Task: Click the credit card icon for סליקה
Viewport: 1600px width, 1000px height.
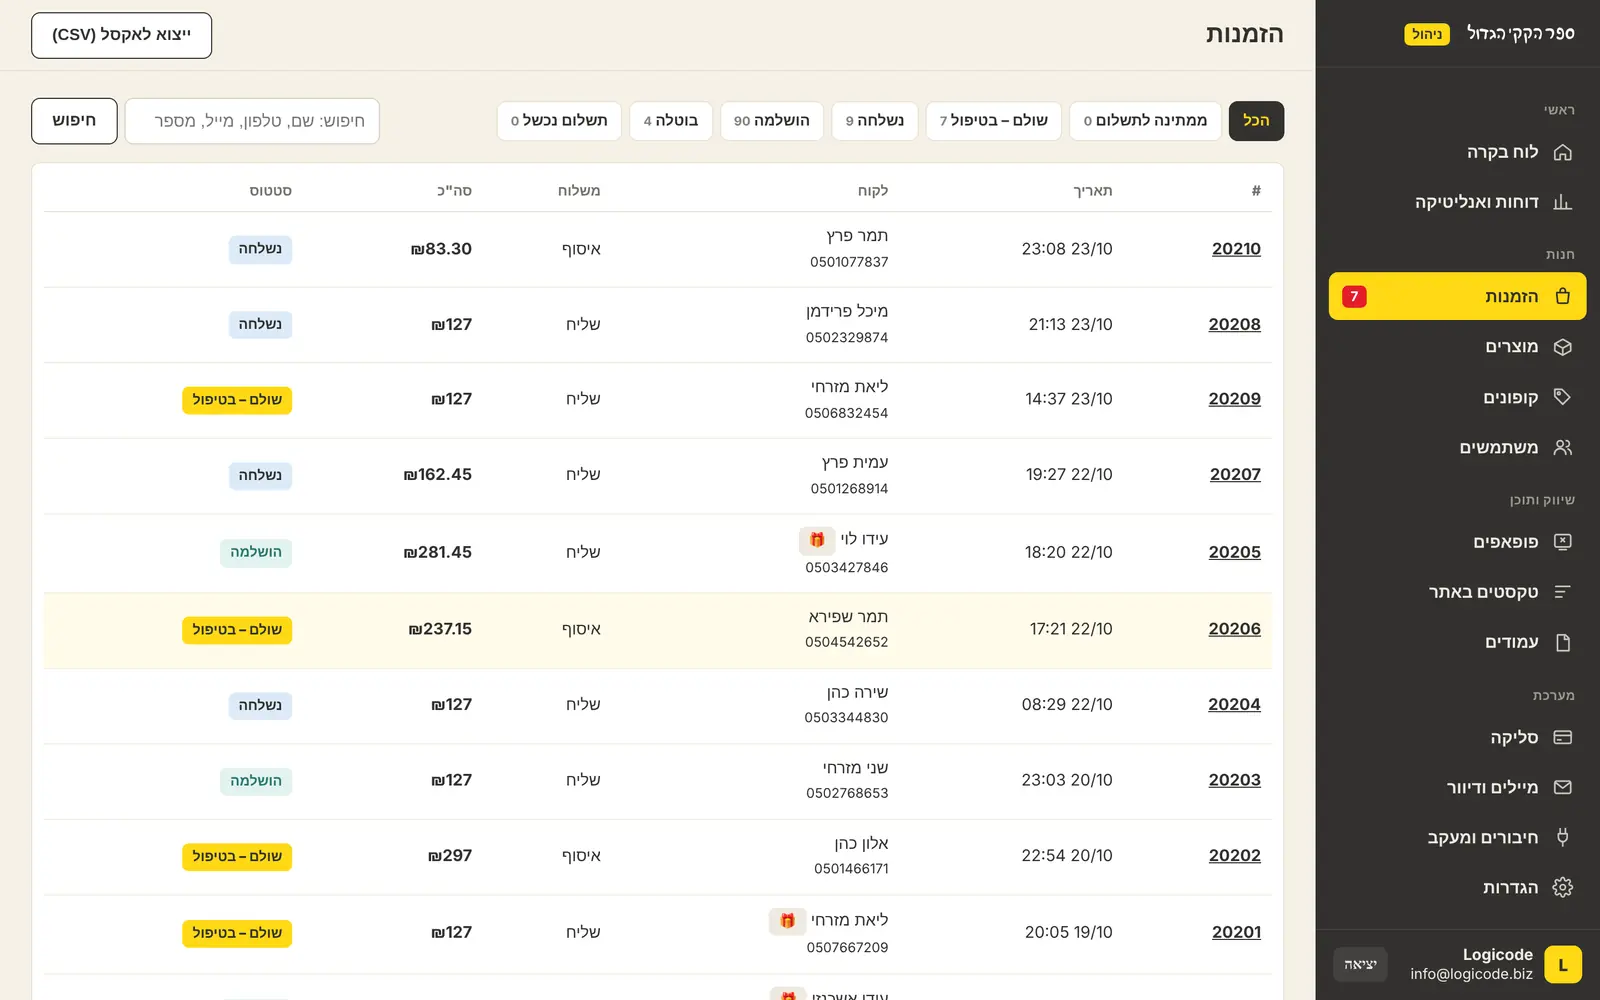Action: (1563, 737)
